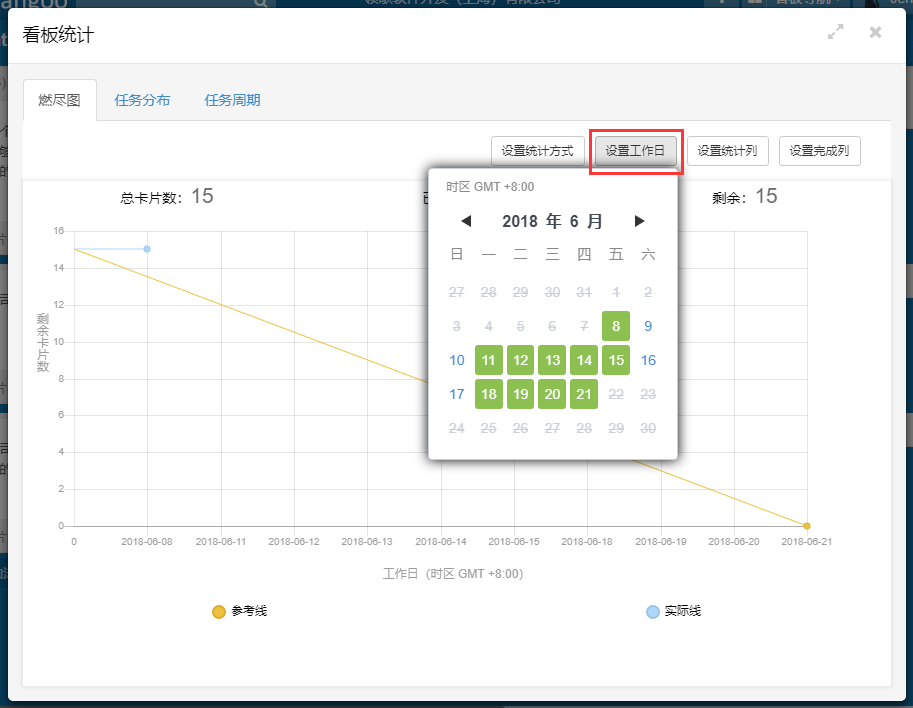
Task: Select the 燃尽图 tab
Action: tap(59, 100)
